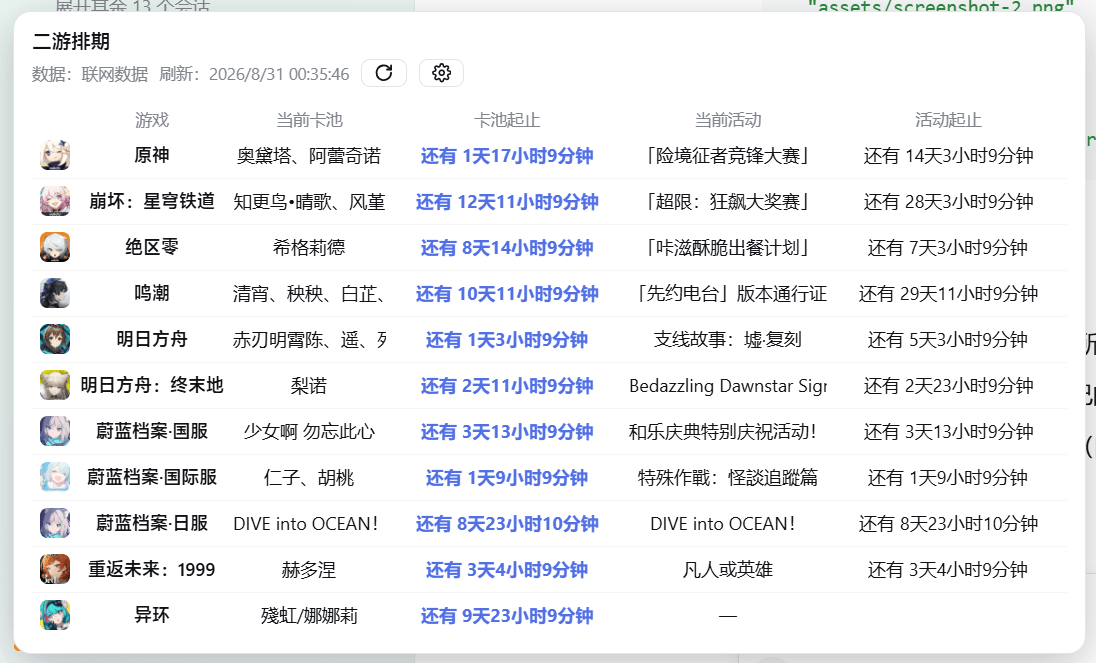This screenshot has height=663, width=1096.
Task: Click the 当前活动 column header
Action: pos(728,120)
